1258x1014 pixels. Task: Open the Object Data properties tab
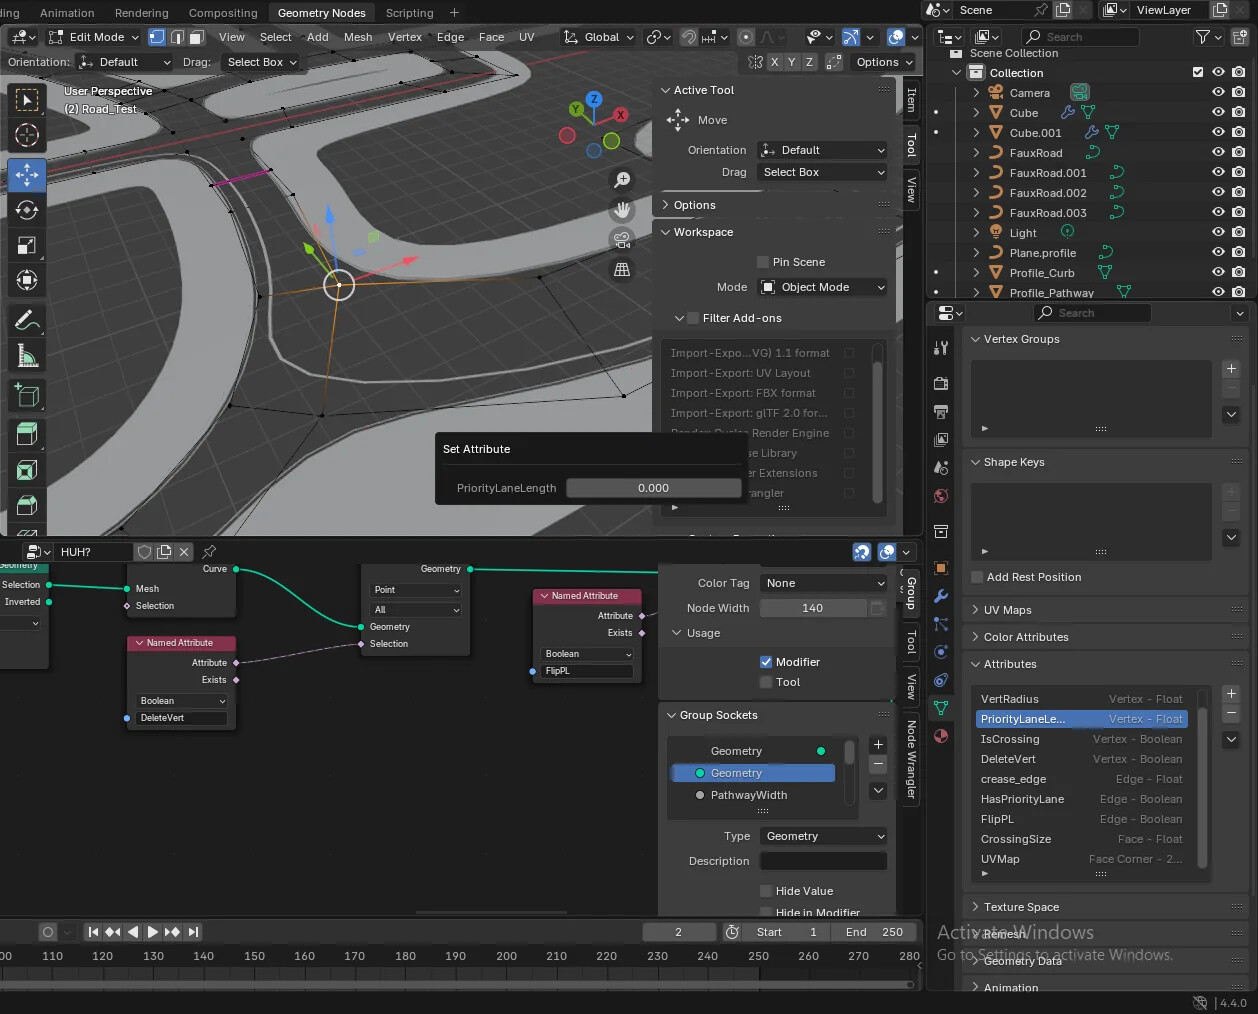coord(940,708)
